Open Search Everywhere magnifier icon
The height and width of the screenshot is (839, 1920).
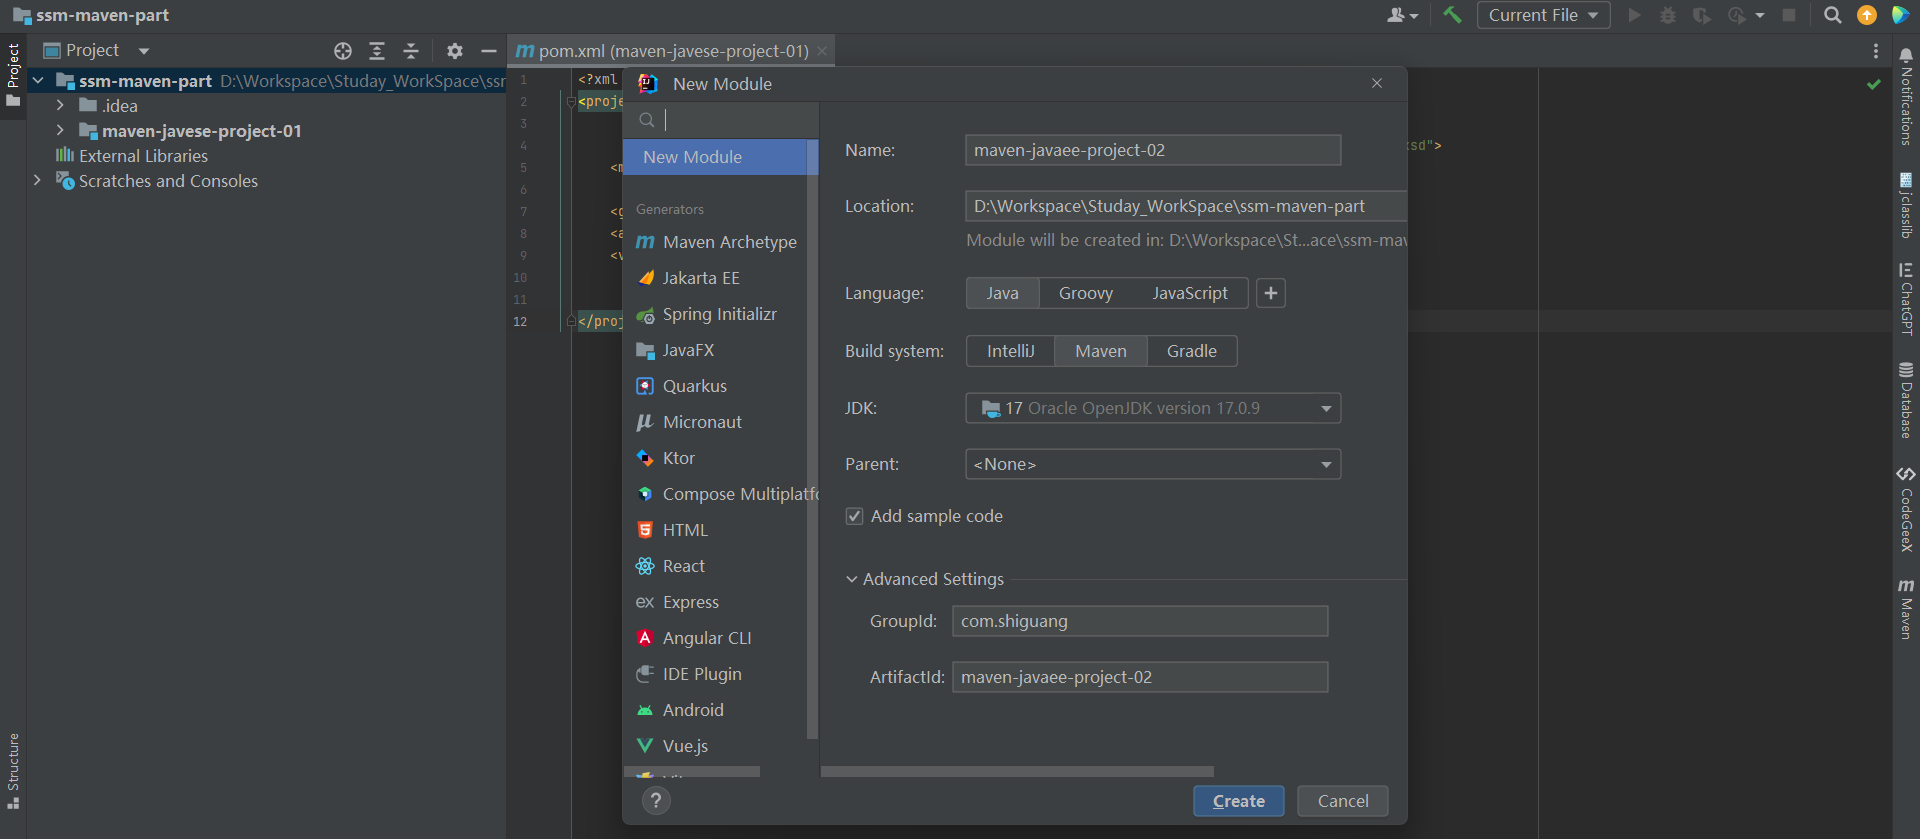coord(1832,15)
